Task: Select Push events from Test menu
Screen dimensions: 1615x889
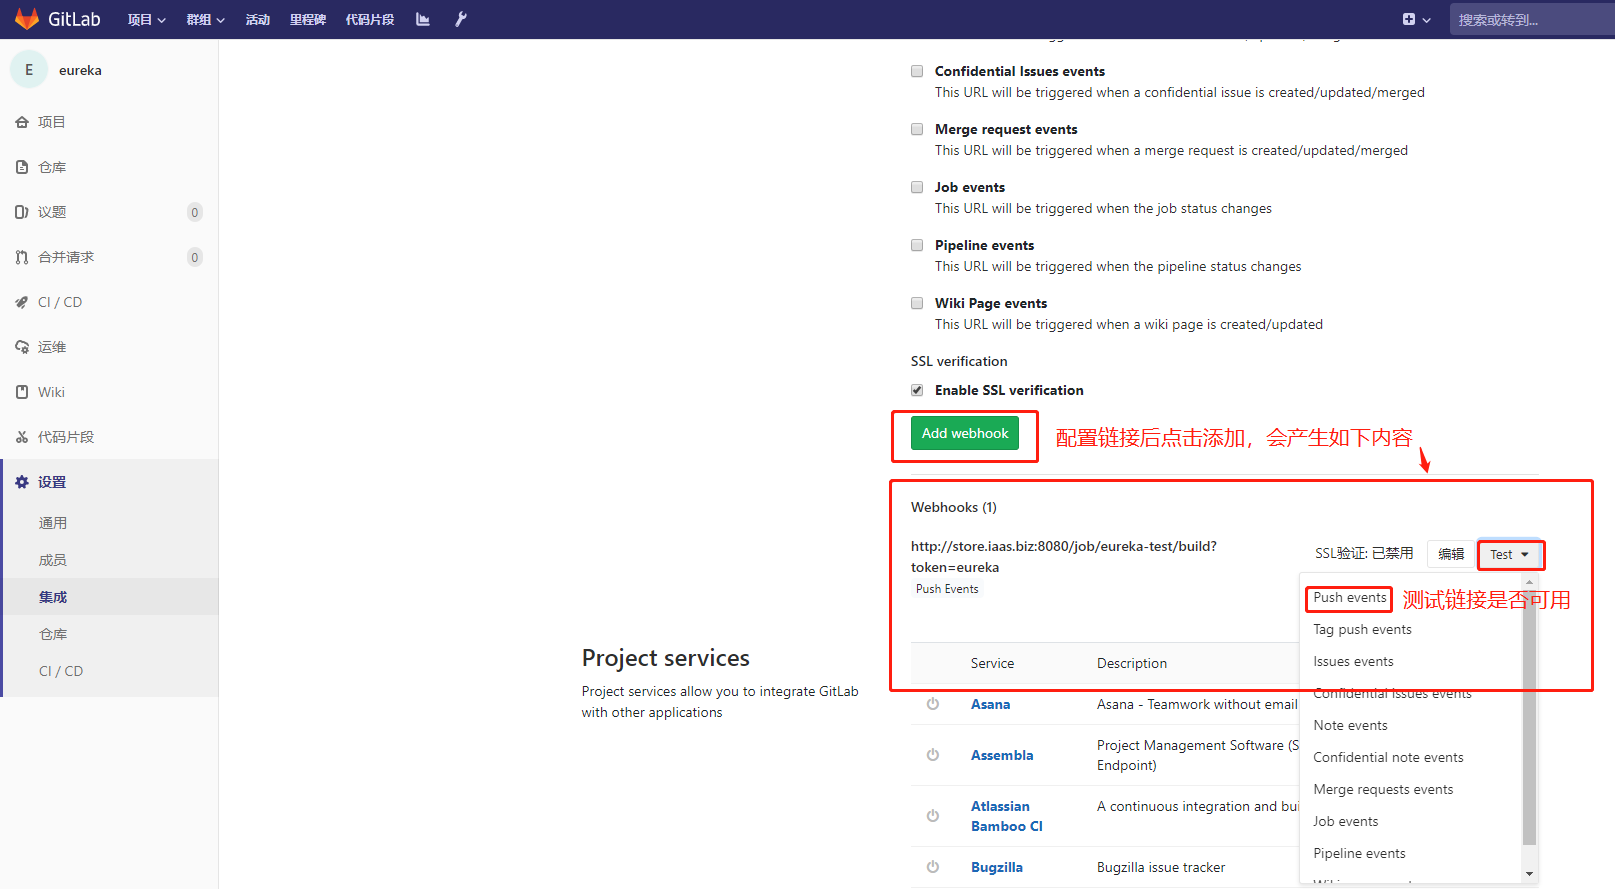Action: (x=1349, y=598)
